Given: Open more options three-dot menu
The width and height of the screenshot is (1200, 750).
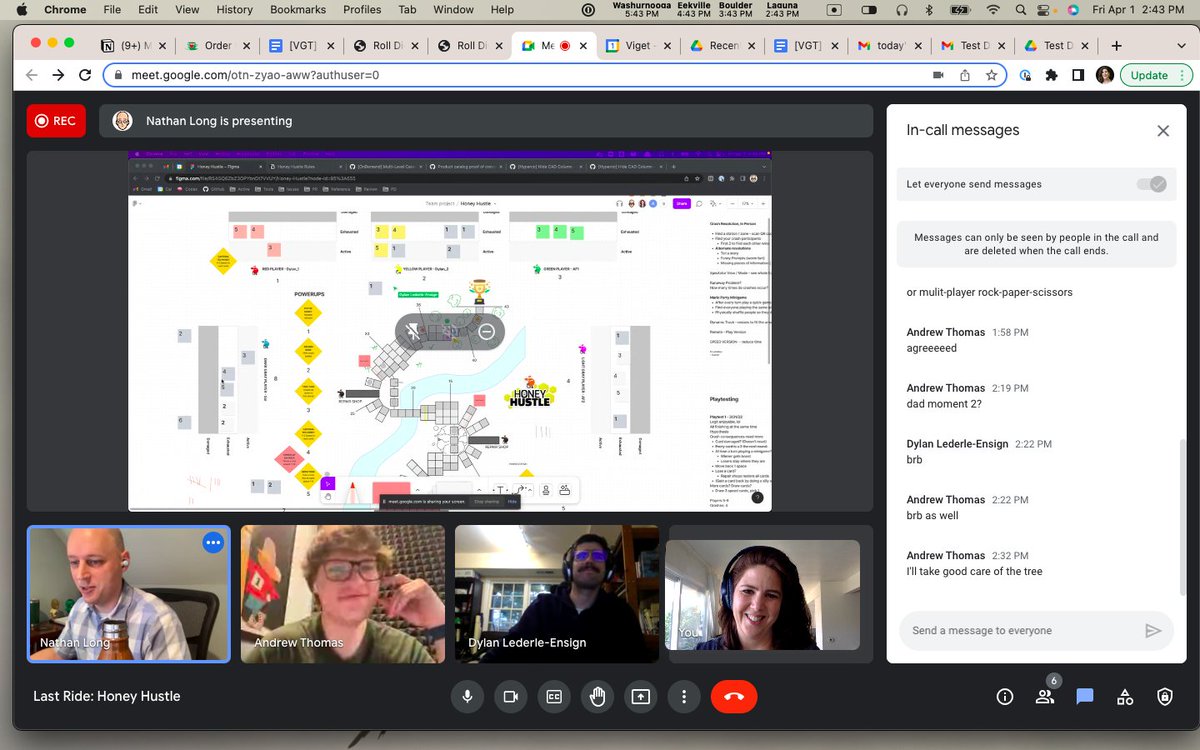Looking at the screenshot, I should coord(684,696).
